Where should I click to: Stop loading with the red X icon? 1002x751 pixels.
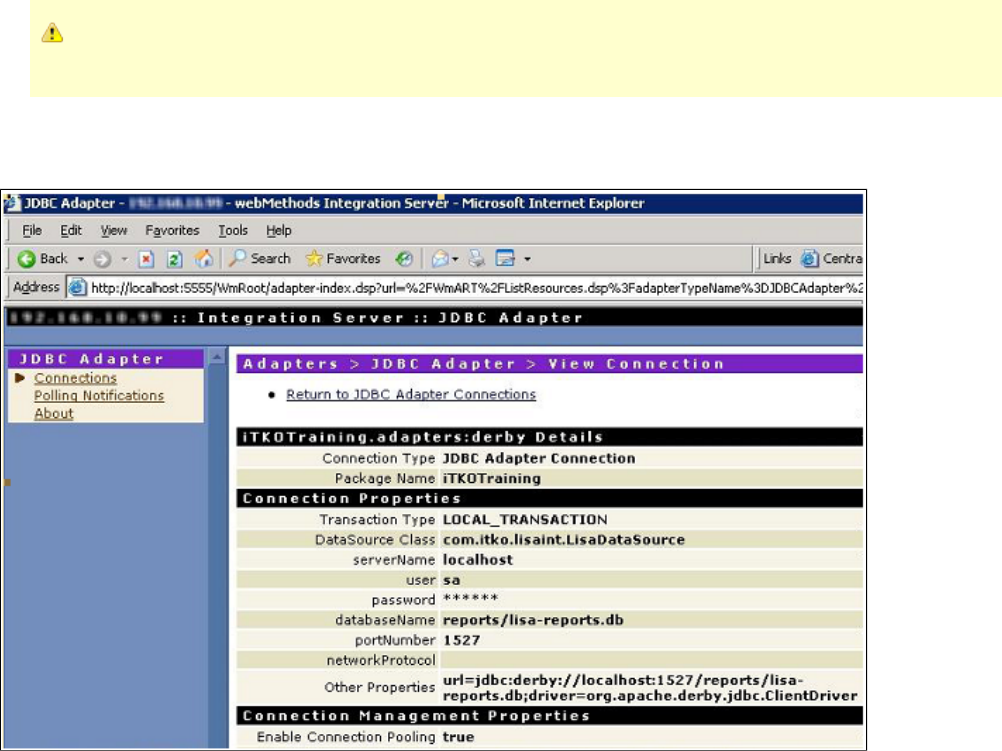[146, 259]
